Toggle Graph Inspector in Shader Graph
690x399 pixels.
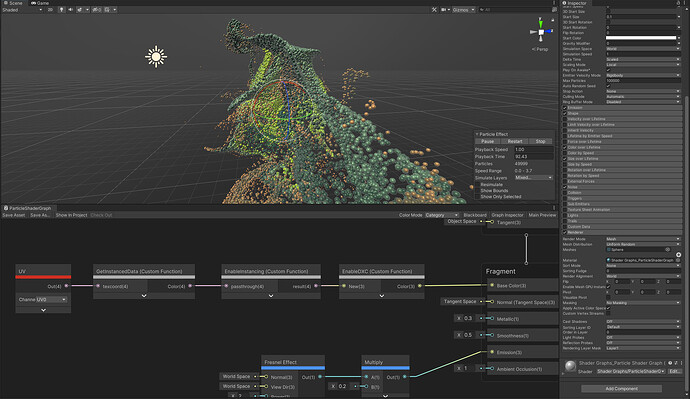507,215
